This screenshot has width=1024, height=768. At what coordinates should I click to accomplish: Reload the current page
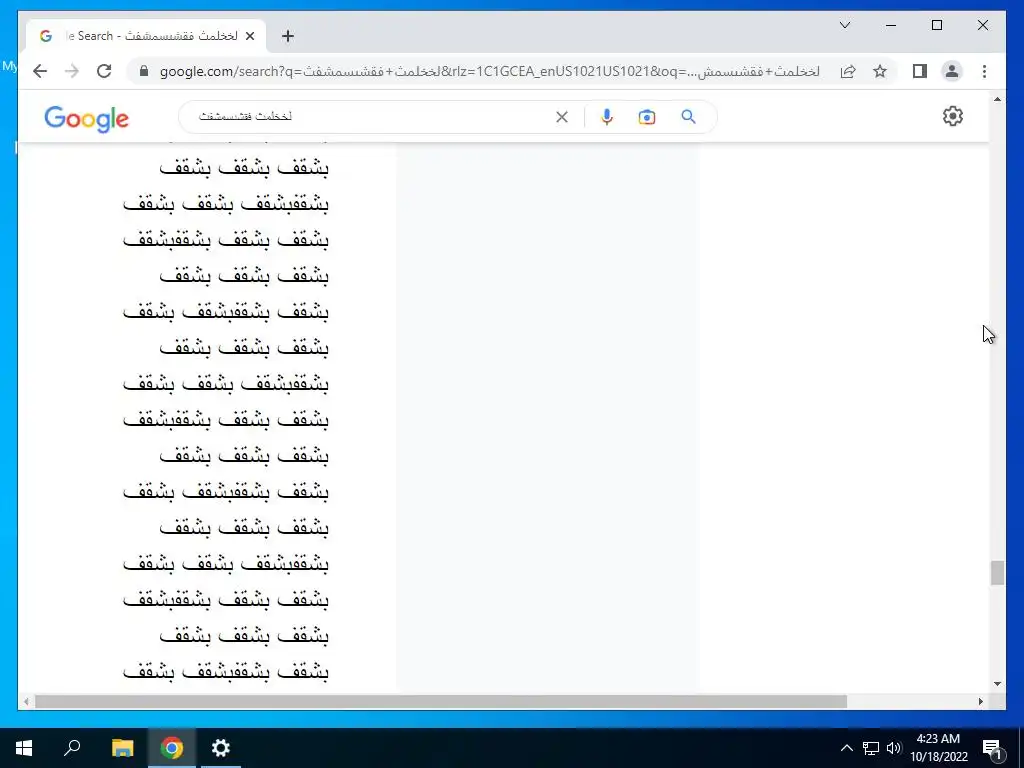pyautogui.click(x=104, y=71)
